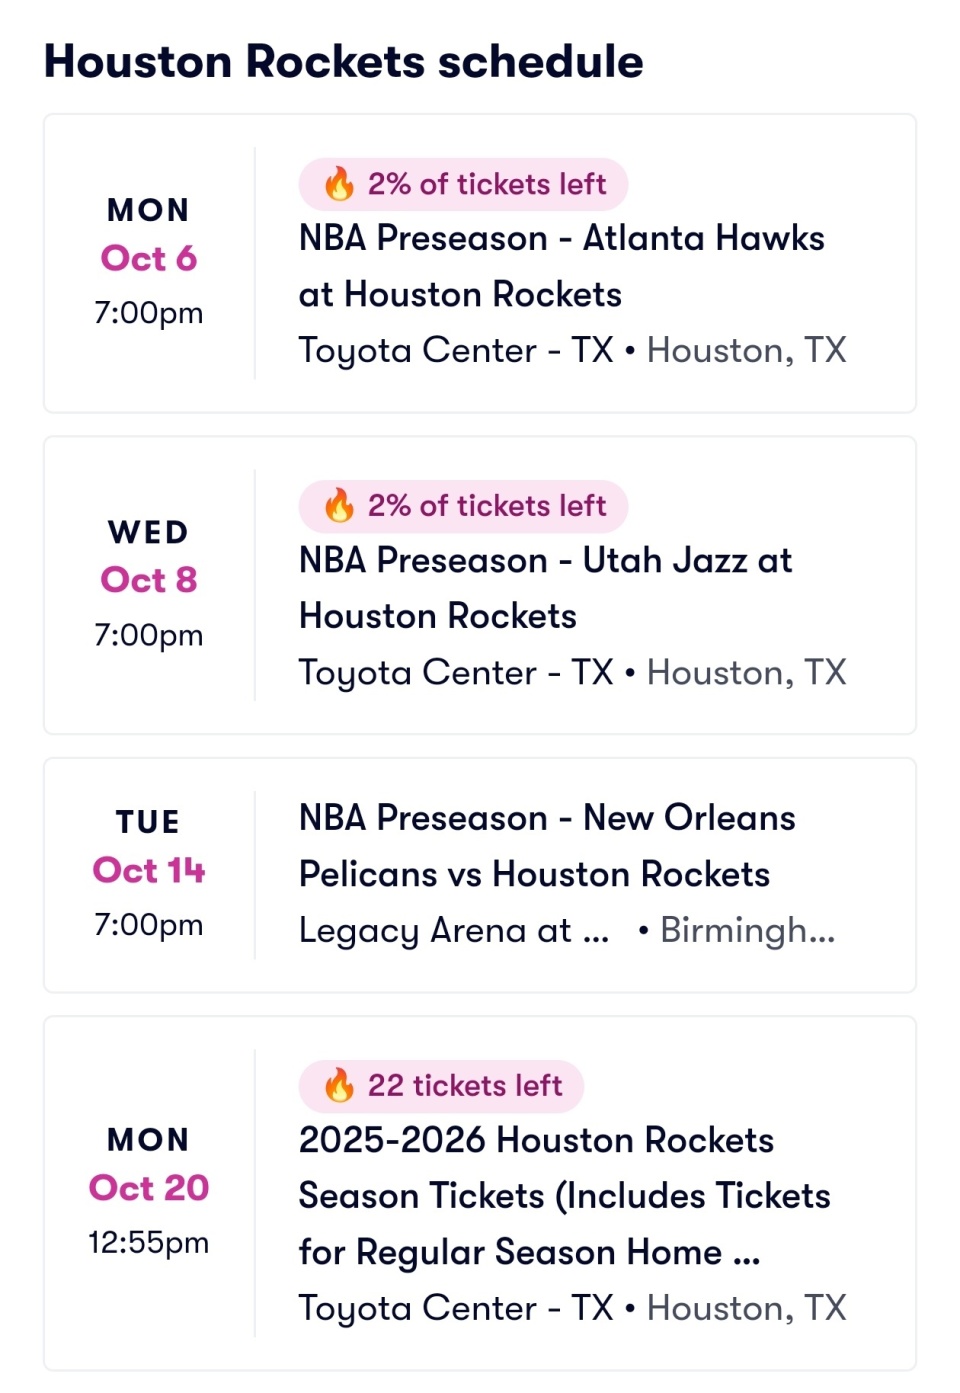The width and height of the screenshot is (960, 1393).
Task: Tap the Oct 20 date label
Action: [x=149, y=1188]
